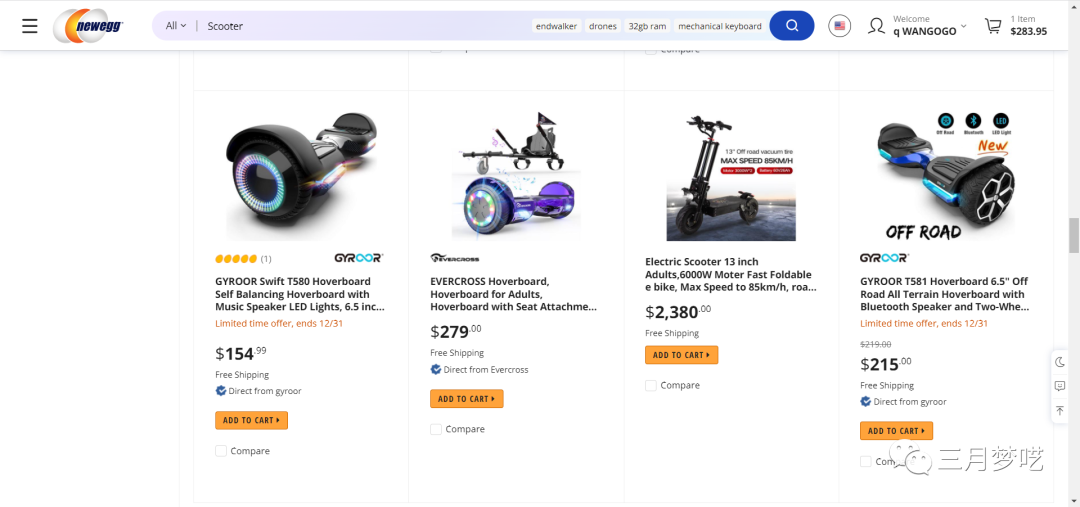Click the Scooter search input field

tap(360, 26)
